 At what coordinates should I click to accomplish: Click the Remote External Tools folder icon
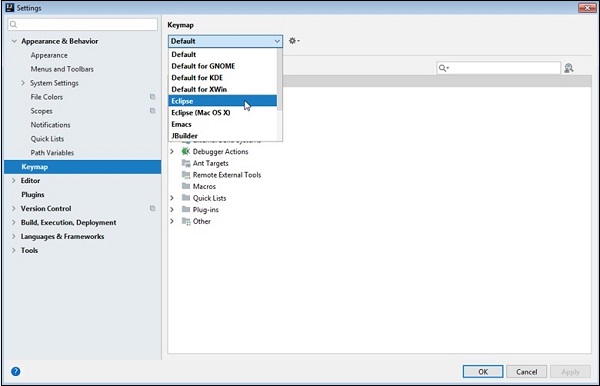coord(186,174)
